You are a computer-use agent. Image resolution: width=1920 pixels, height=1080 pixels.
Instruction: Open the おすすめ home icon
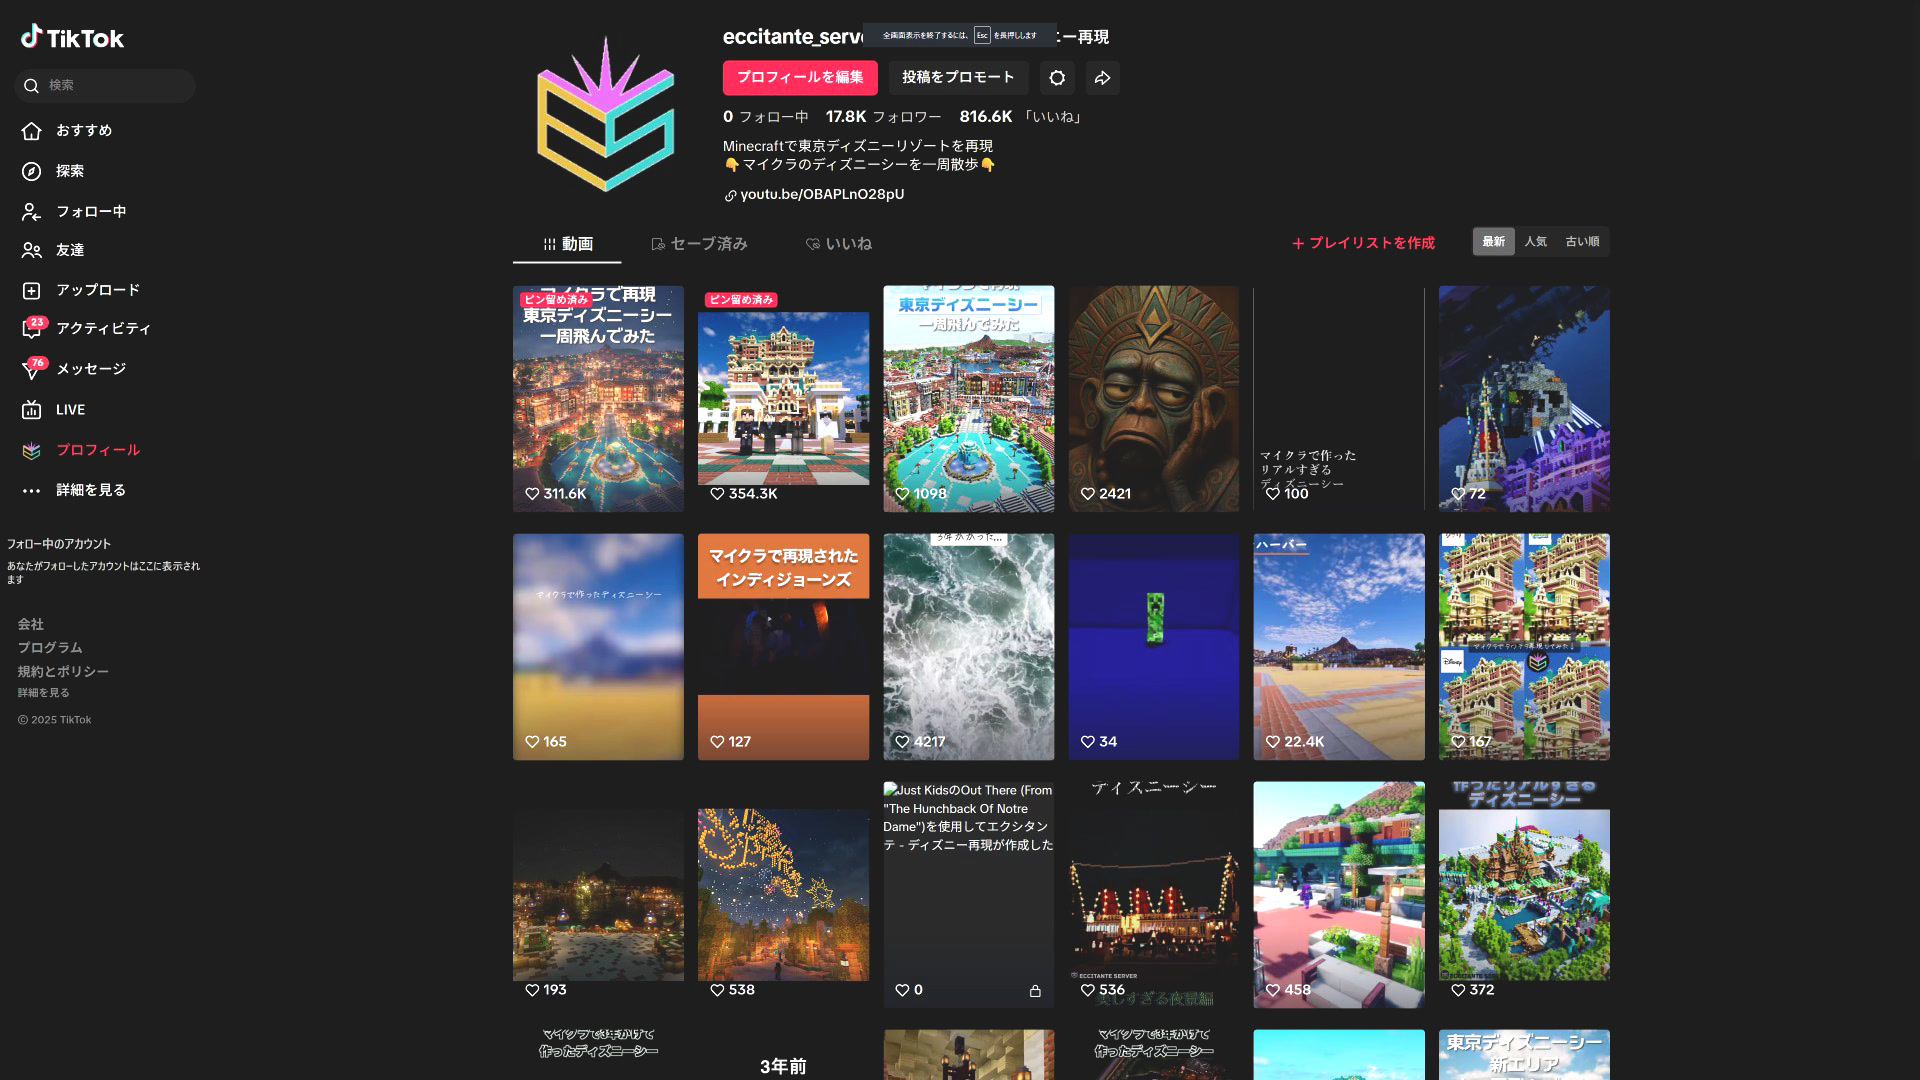[32, 131]
